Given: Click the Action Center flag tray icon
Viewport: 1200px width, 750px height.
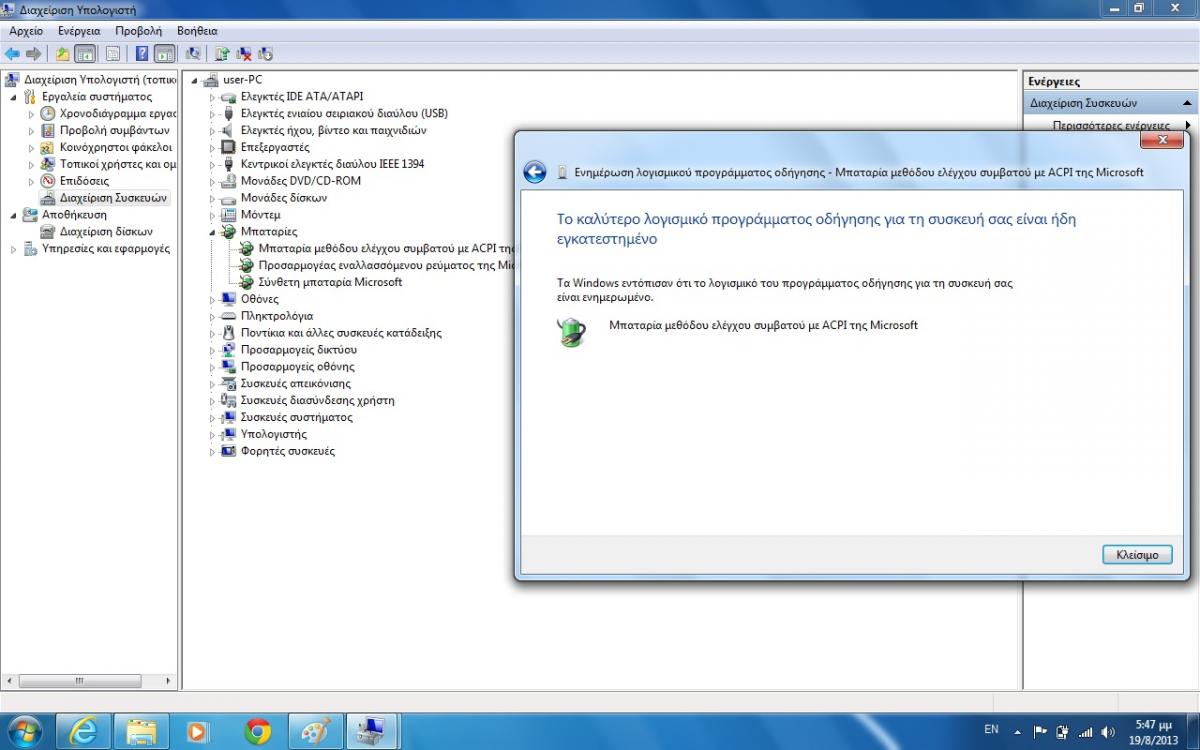Looking at the screenshot, I should click(1040, 732).
